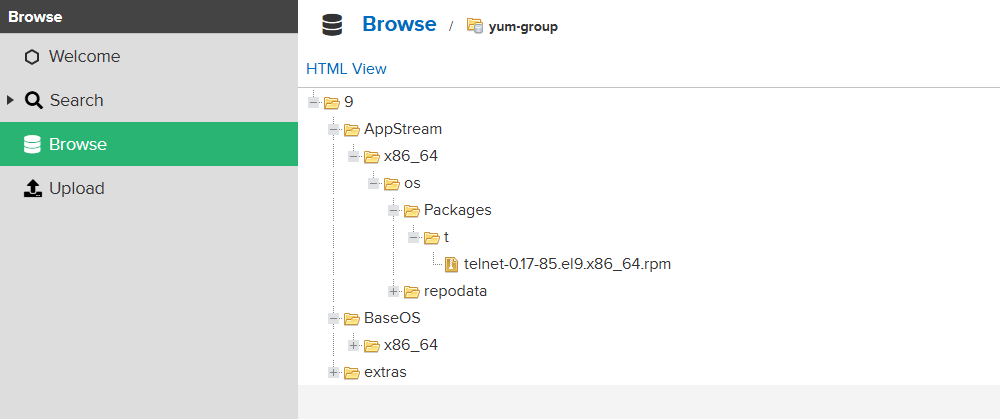Click the AppStream folder icon
This screenshot has height=419, width=1000.
[x=352, y=130]
